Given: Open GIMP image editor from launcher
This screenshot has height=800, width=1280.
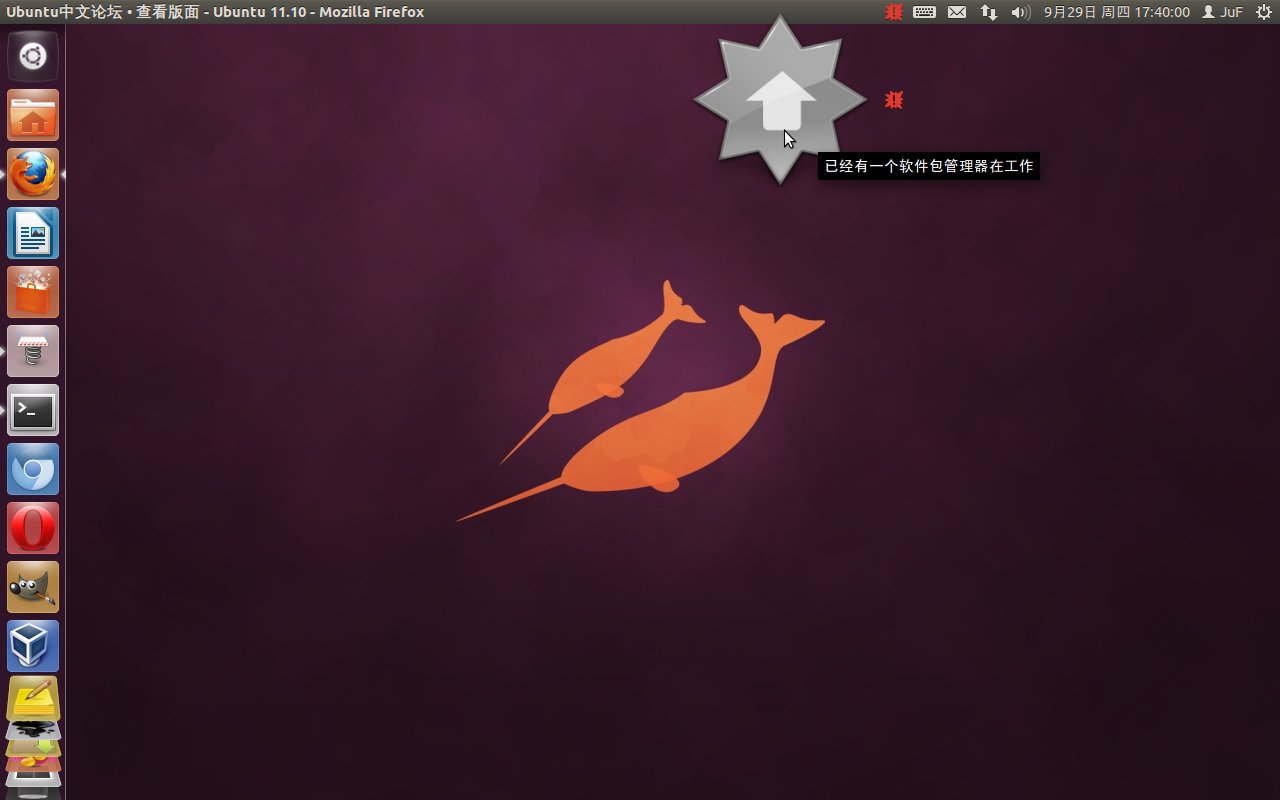Looking at the screenshot, I should point(33,587).
